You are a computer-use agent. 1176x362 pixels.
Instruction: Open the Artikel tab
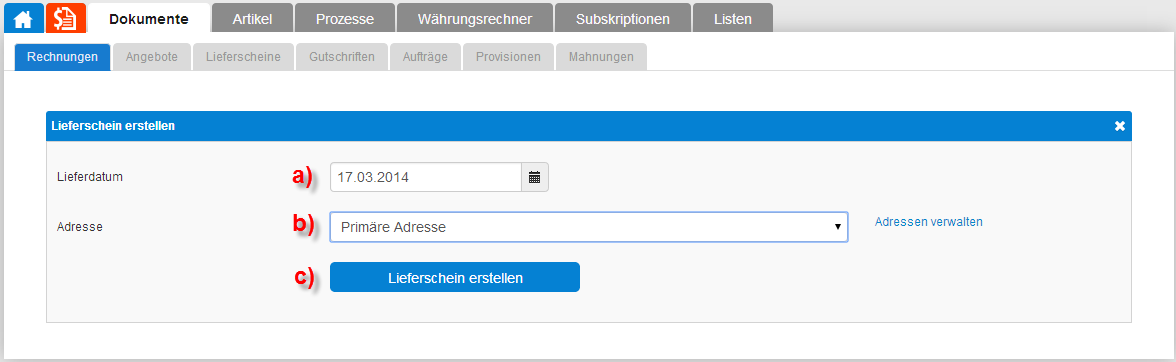pyautogui.click(x=252, y=19)
